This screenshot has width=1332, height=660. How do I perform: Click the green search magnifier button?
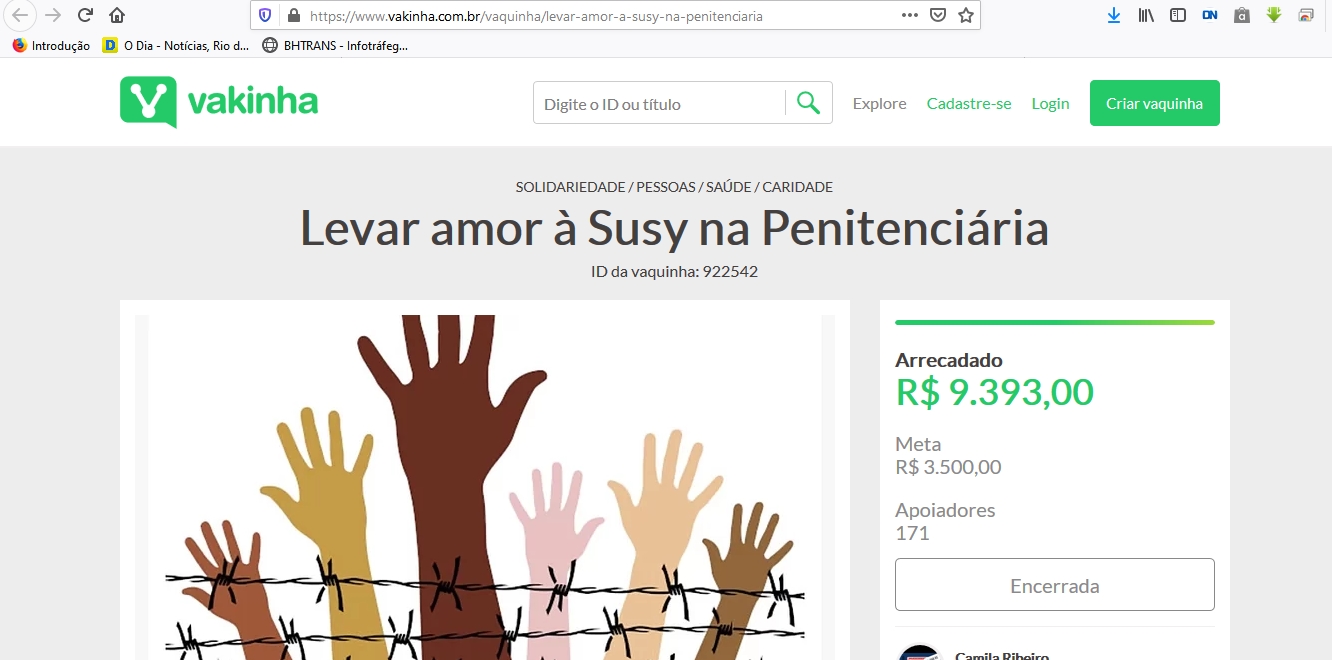(808, 103)
